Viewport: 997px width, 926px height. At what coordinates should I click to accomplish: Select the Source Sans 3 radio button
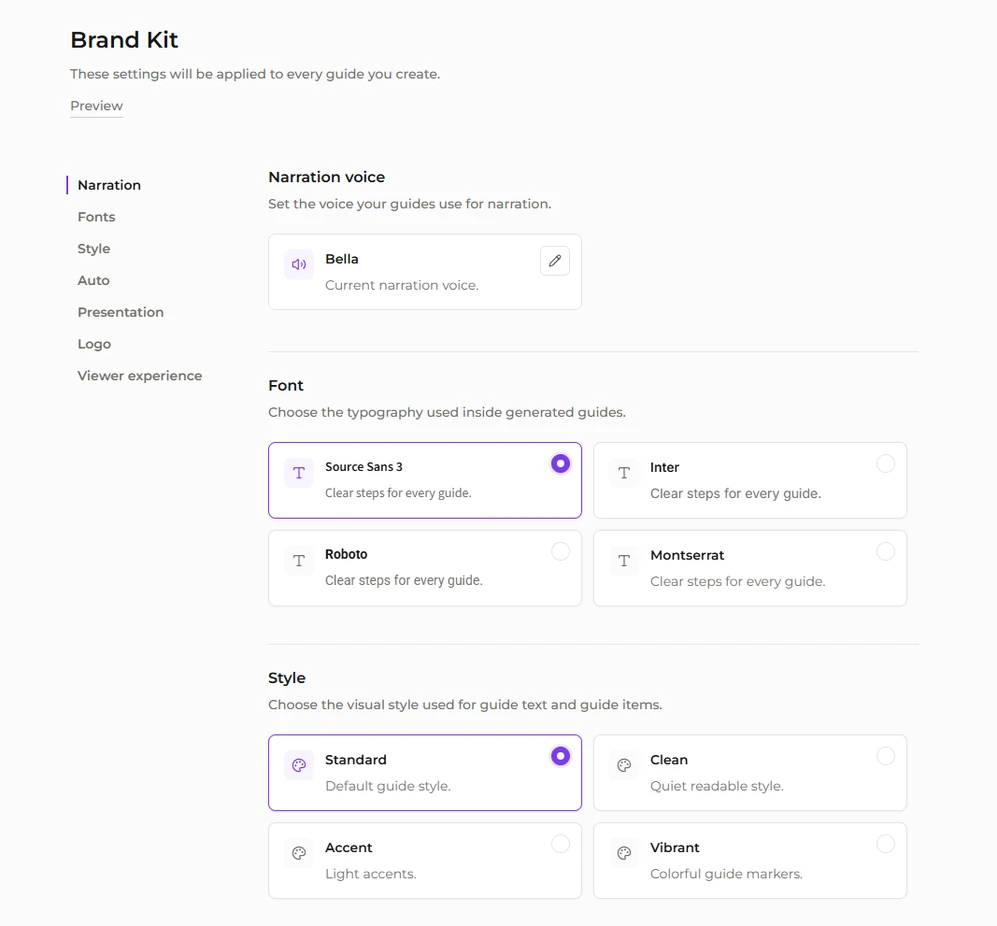(560, 464)
